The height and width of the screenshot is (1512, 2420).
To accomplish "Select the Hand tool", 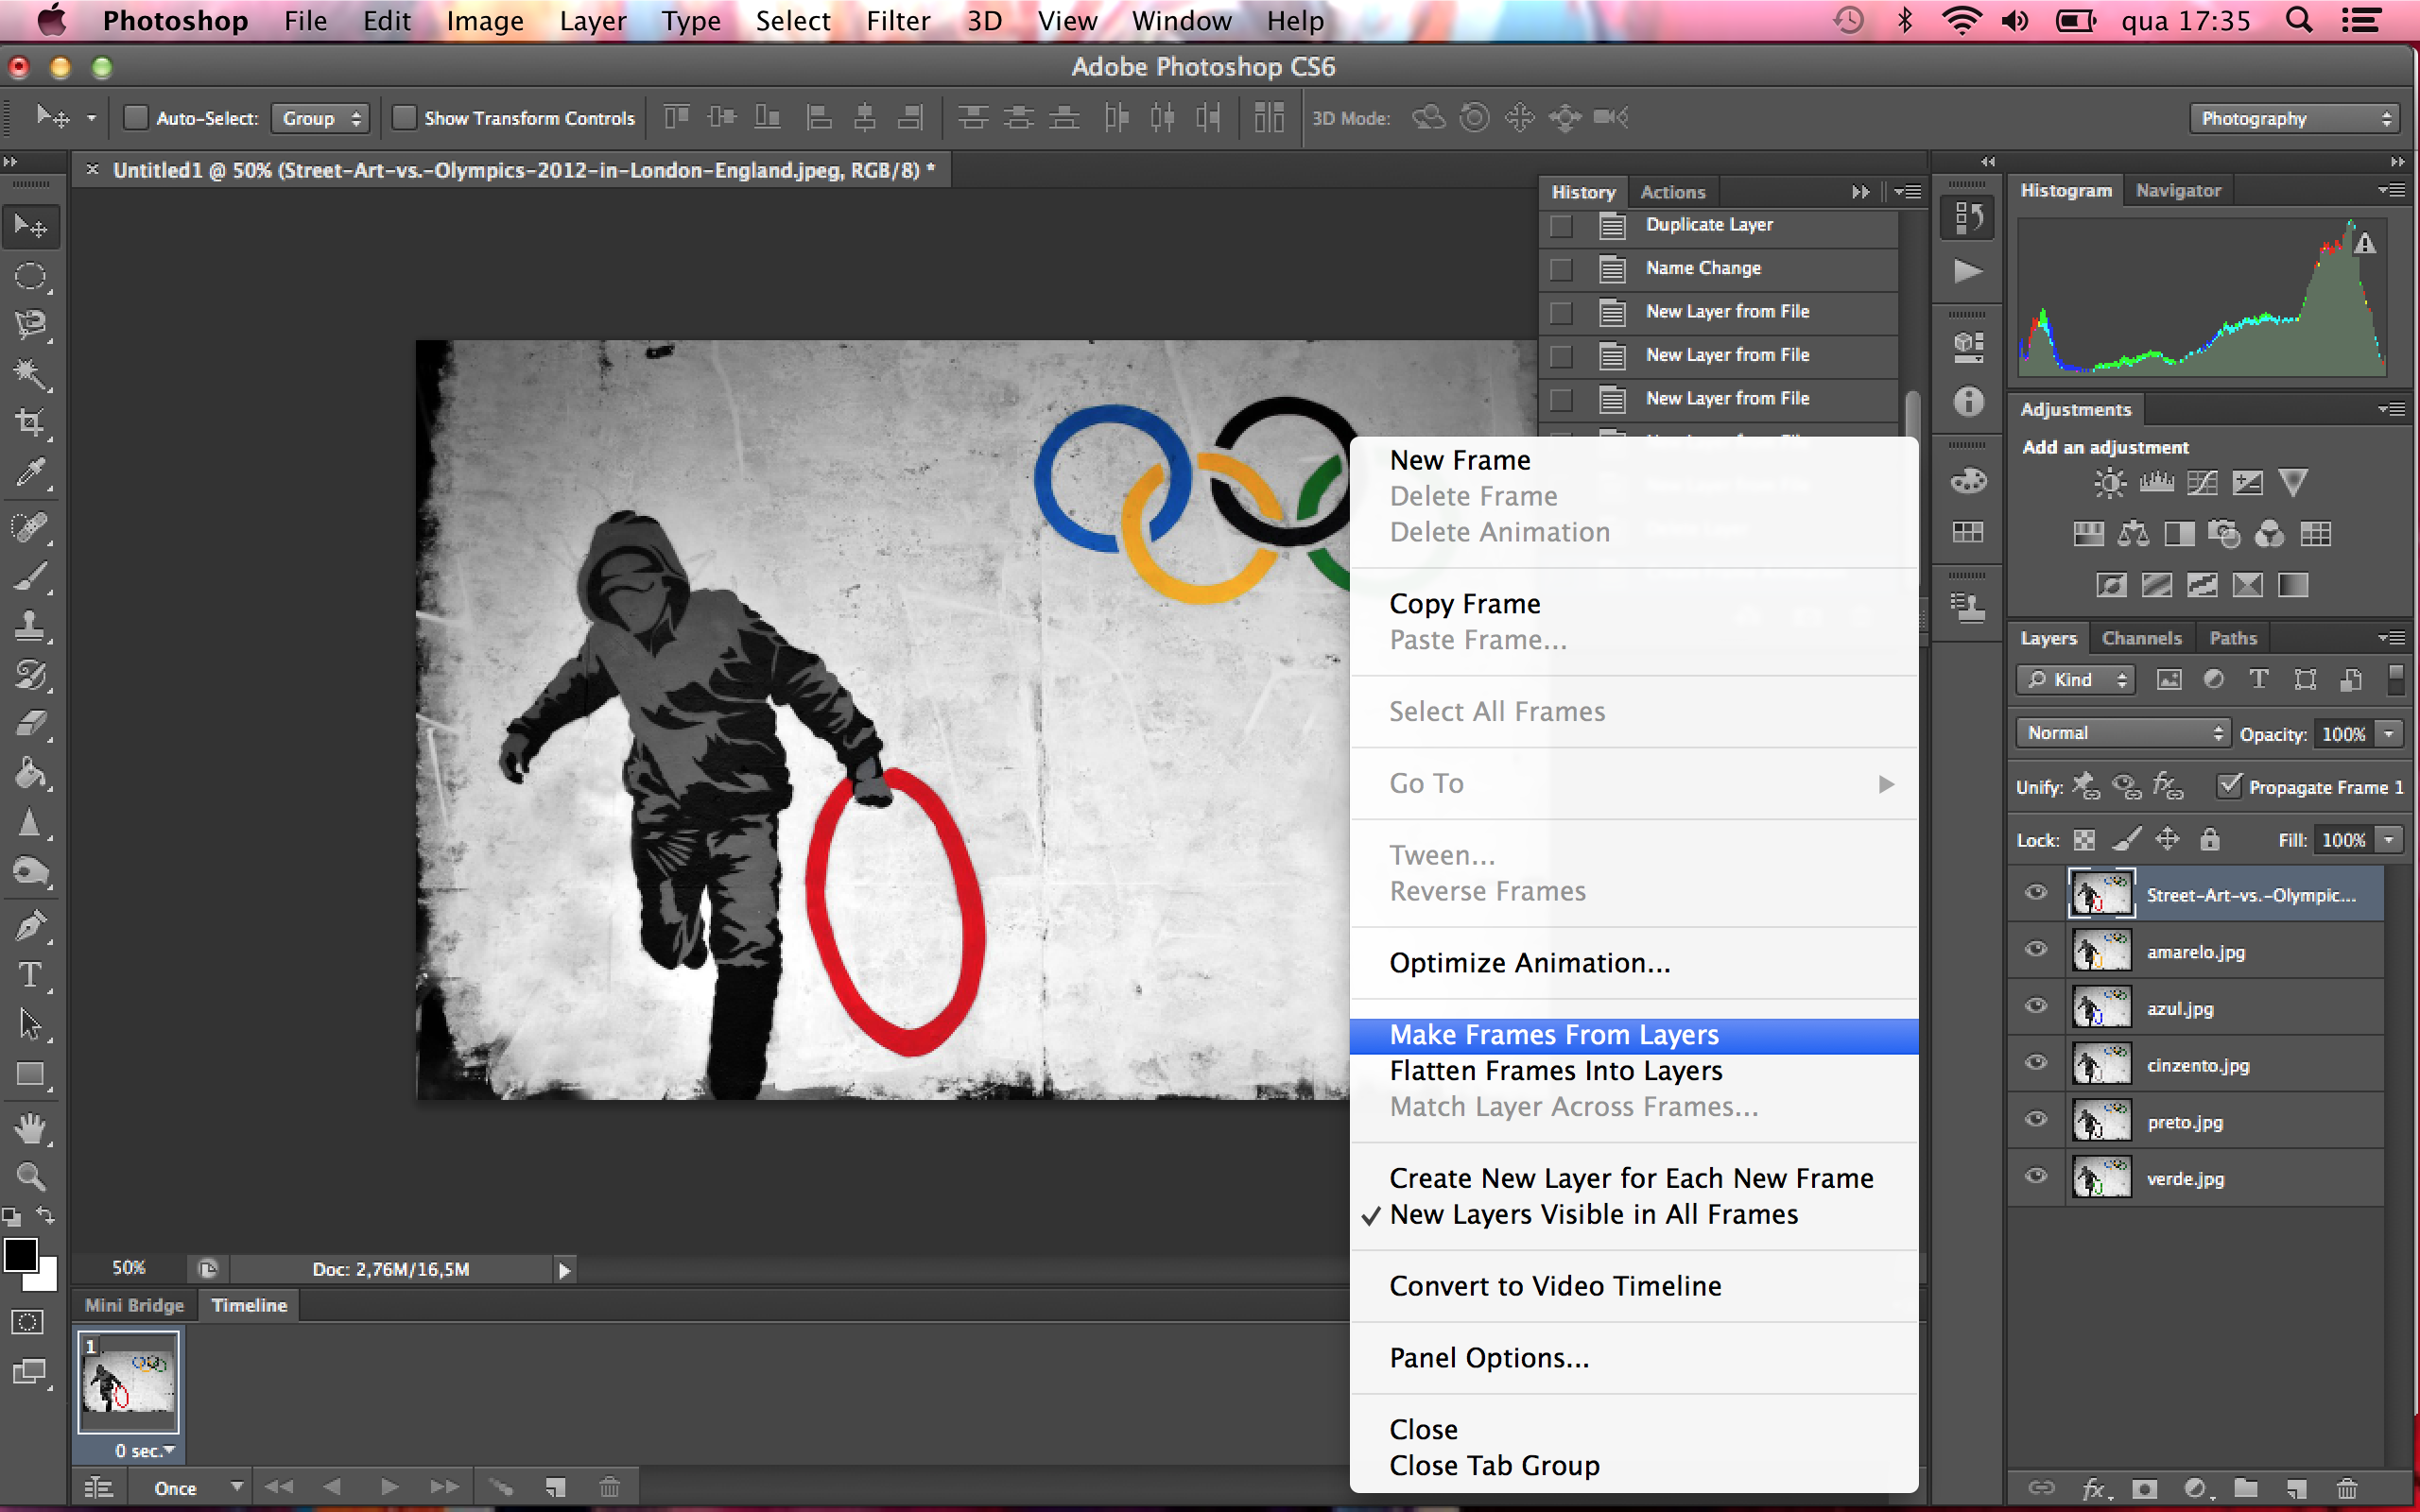I will point(30,1129).
